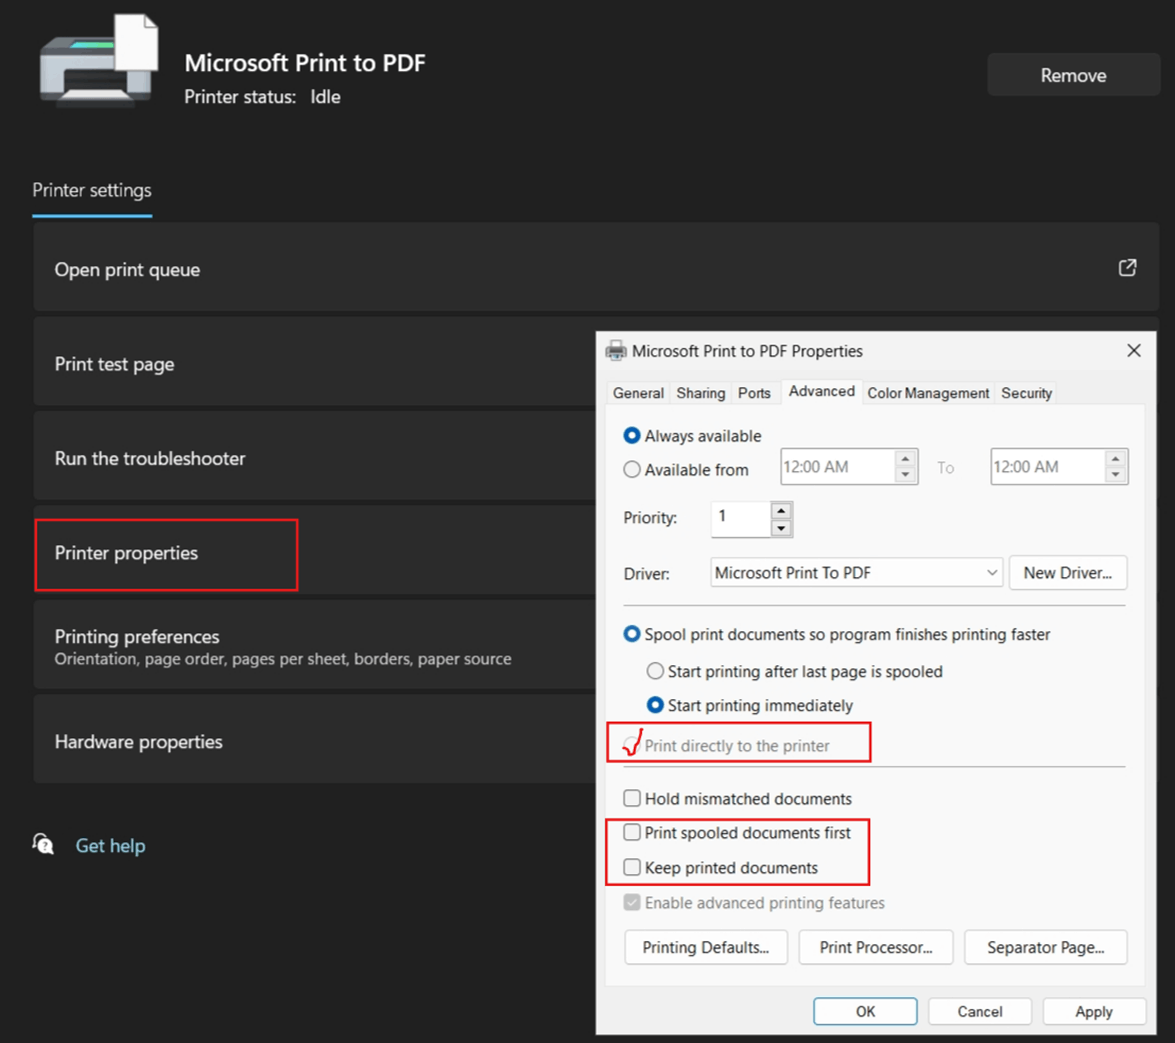Click Cancel in the Properties dialog

click(979, 1011)
